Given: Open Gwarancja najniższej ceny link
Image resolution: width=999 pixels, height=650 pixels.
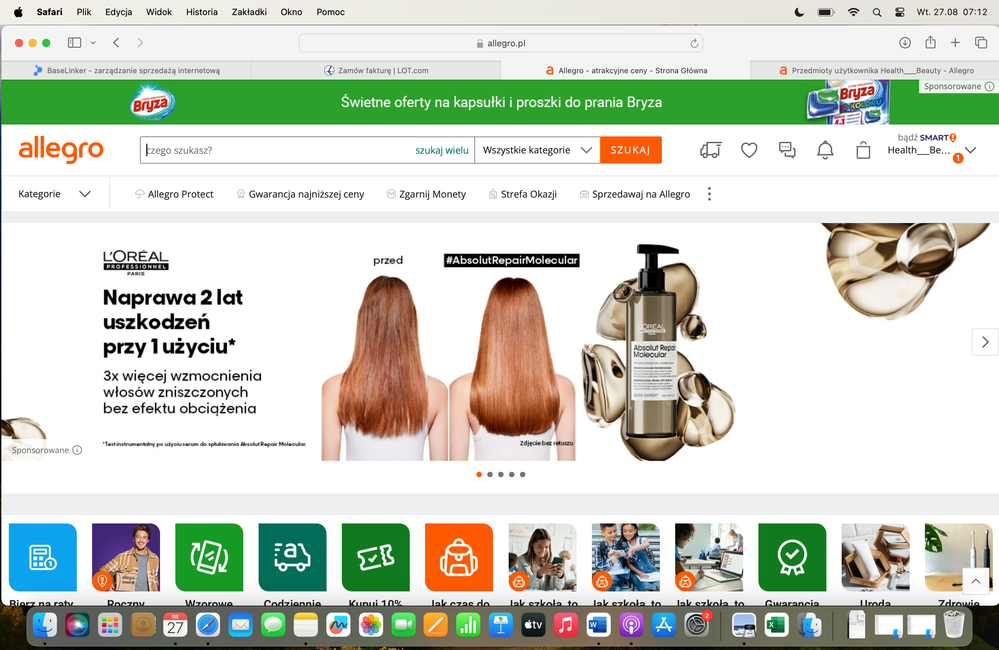Looking at the screenshot, I should pyautogui.click(x=300, y=194).
